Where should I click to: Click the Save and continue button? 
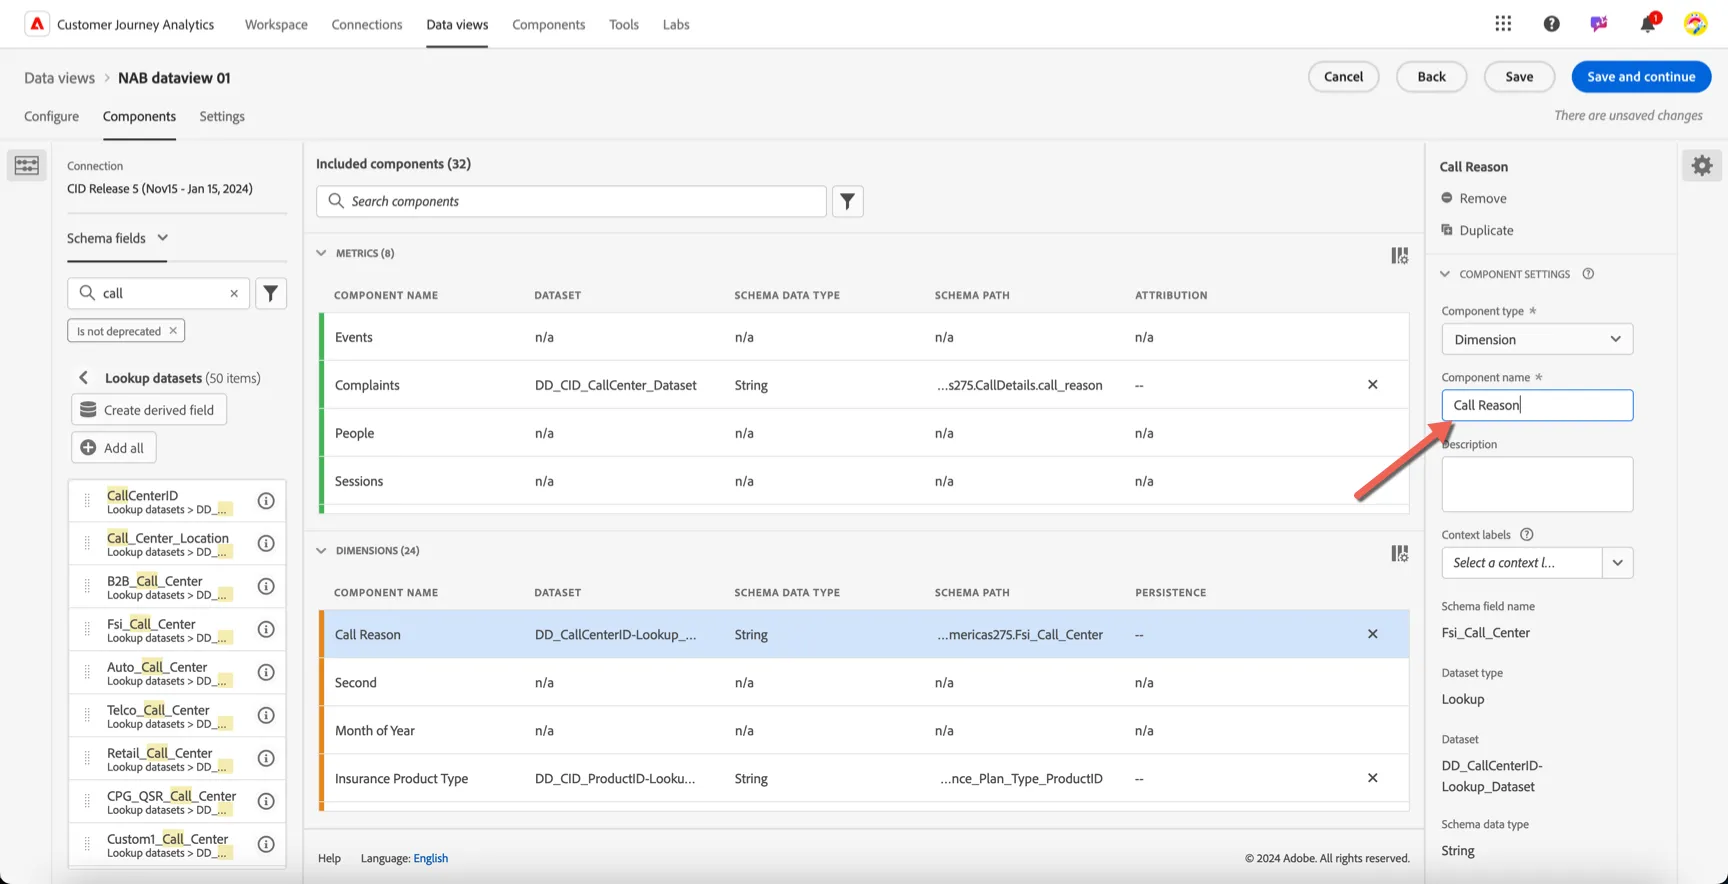tap(1641, 77)
